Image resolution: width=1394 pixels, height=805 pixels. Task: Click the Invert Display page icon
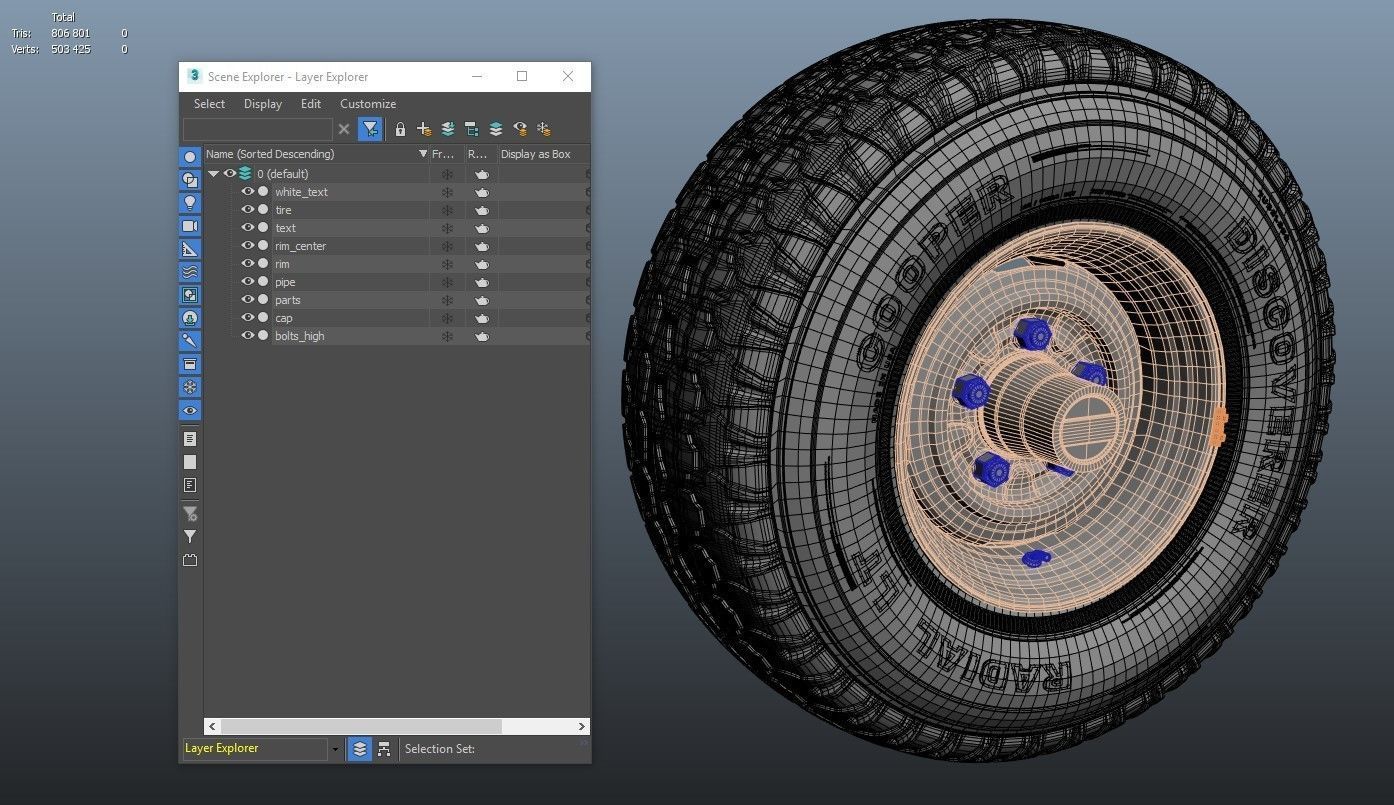[x=190, y=485]
